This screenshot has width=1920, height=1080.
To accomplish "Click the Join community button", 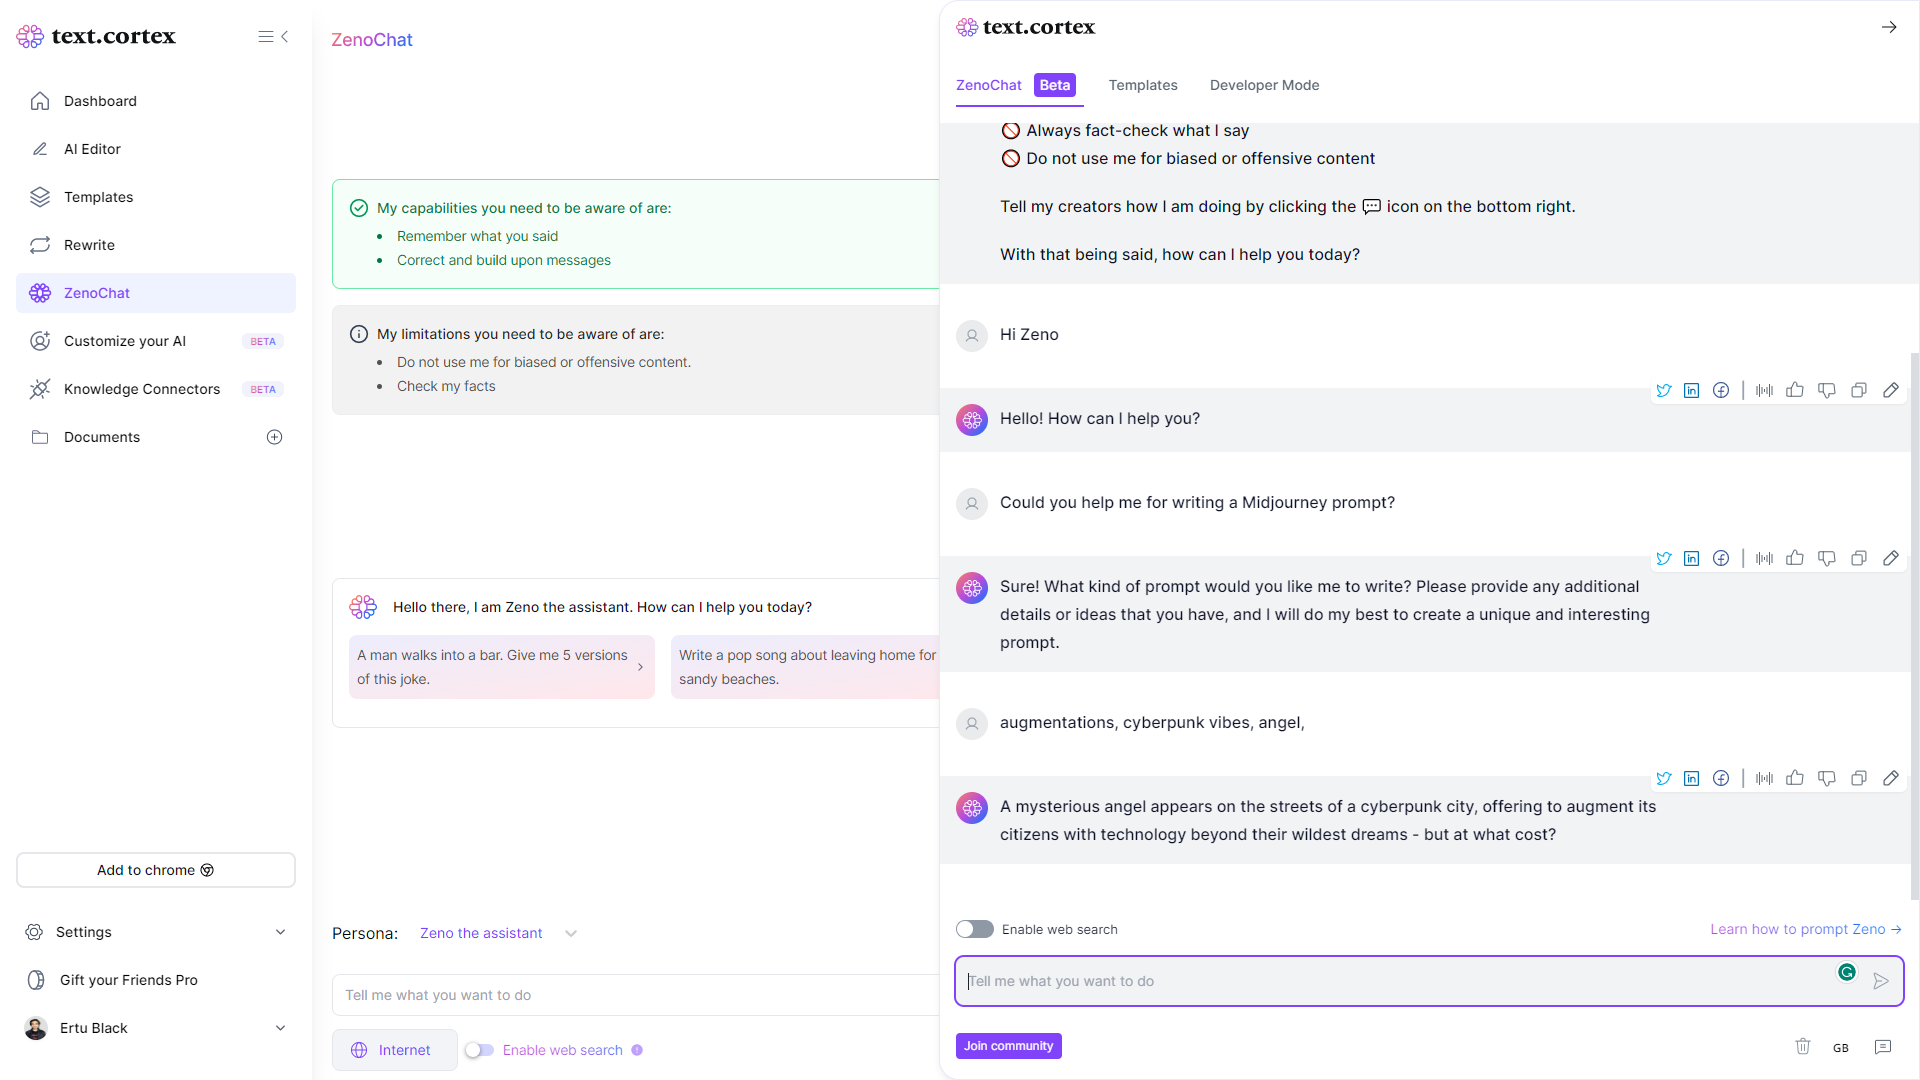I will pyautogui.click(x=1008, y=1046).
